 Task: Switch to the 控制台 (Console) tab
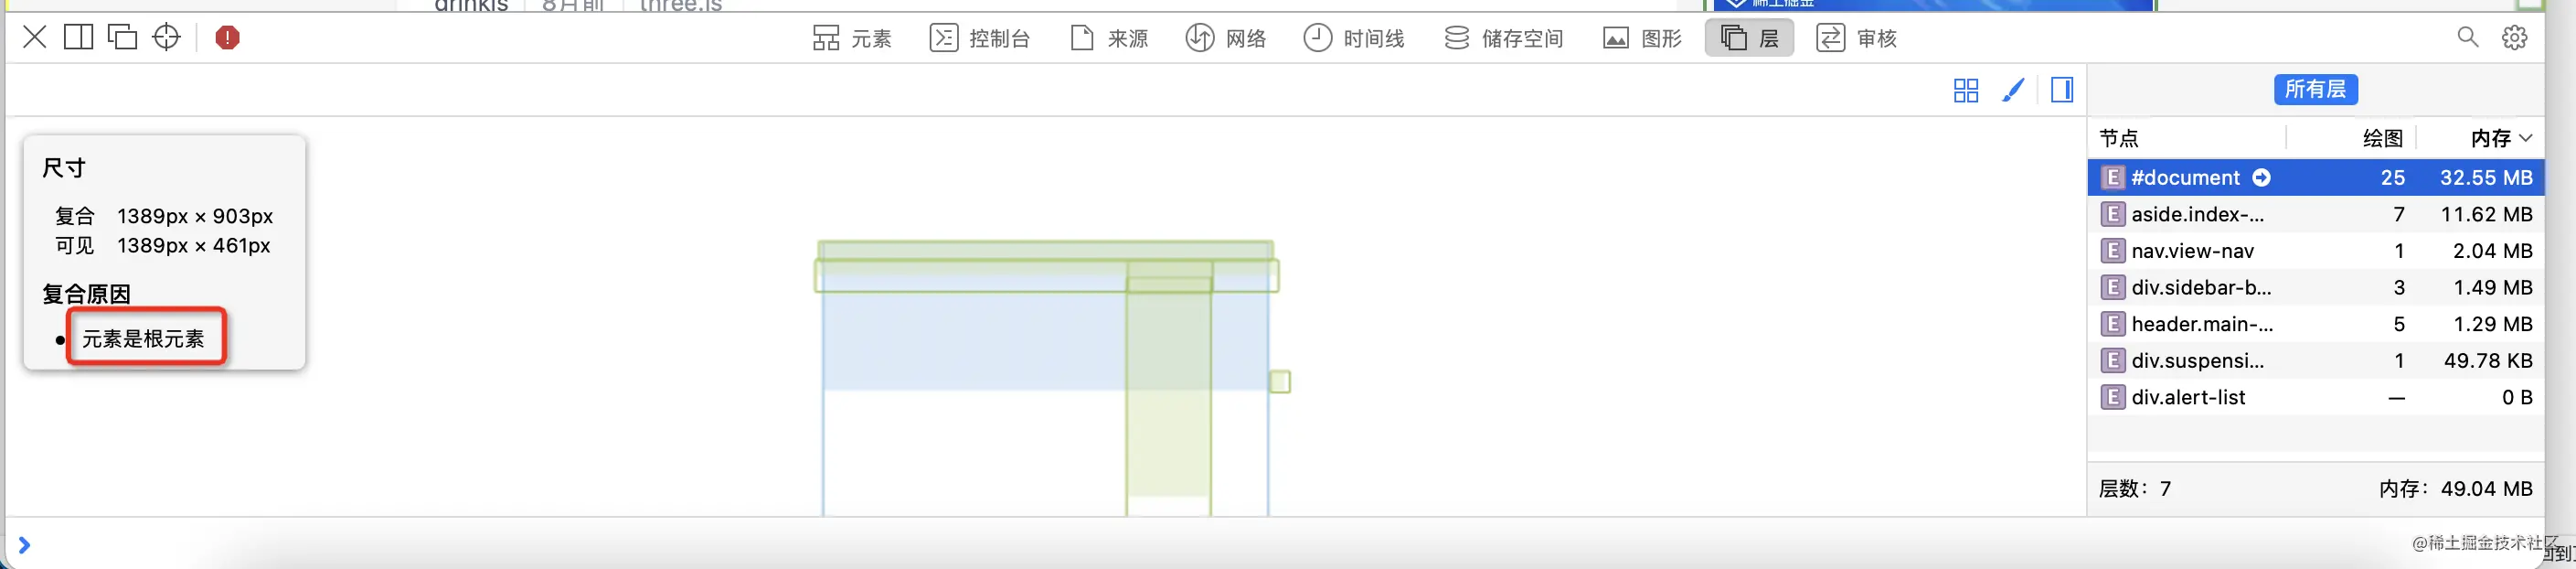(980, 38)
